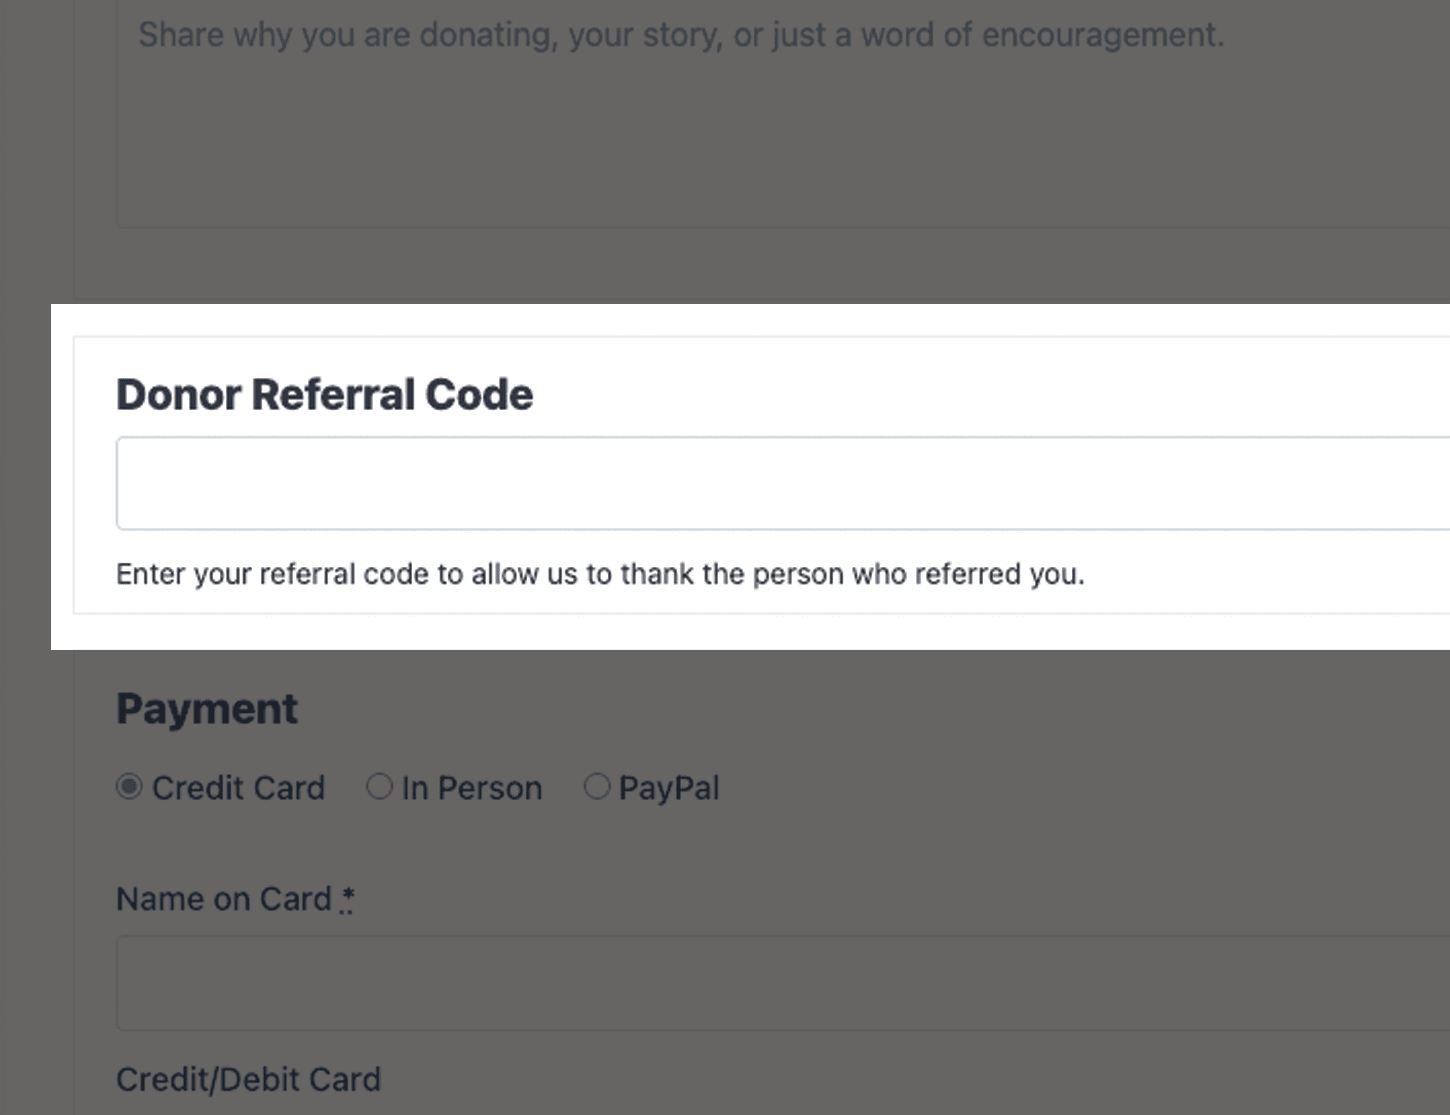The width and height of the screenshot is (1450, 1115).
Task: Click the referral code help text
Action: pos(600,574)
